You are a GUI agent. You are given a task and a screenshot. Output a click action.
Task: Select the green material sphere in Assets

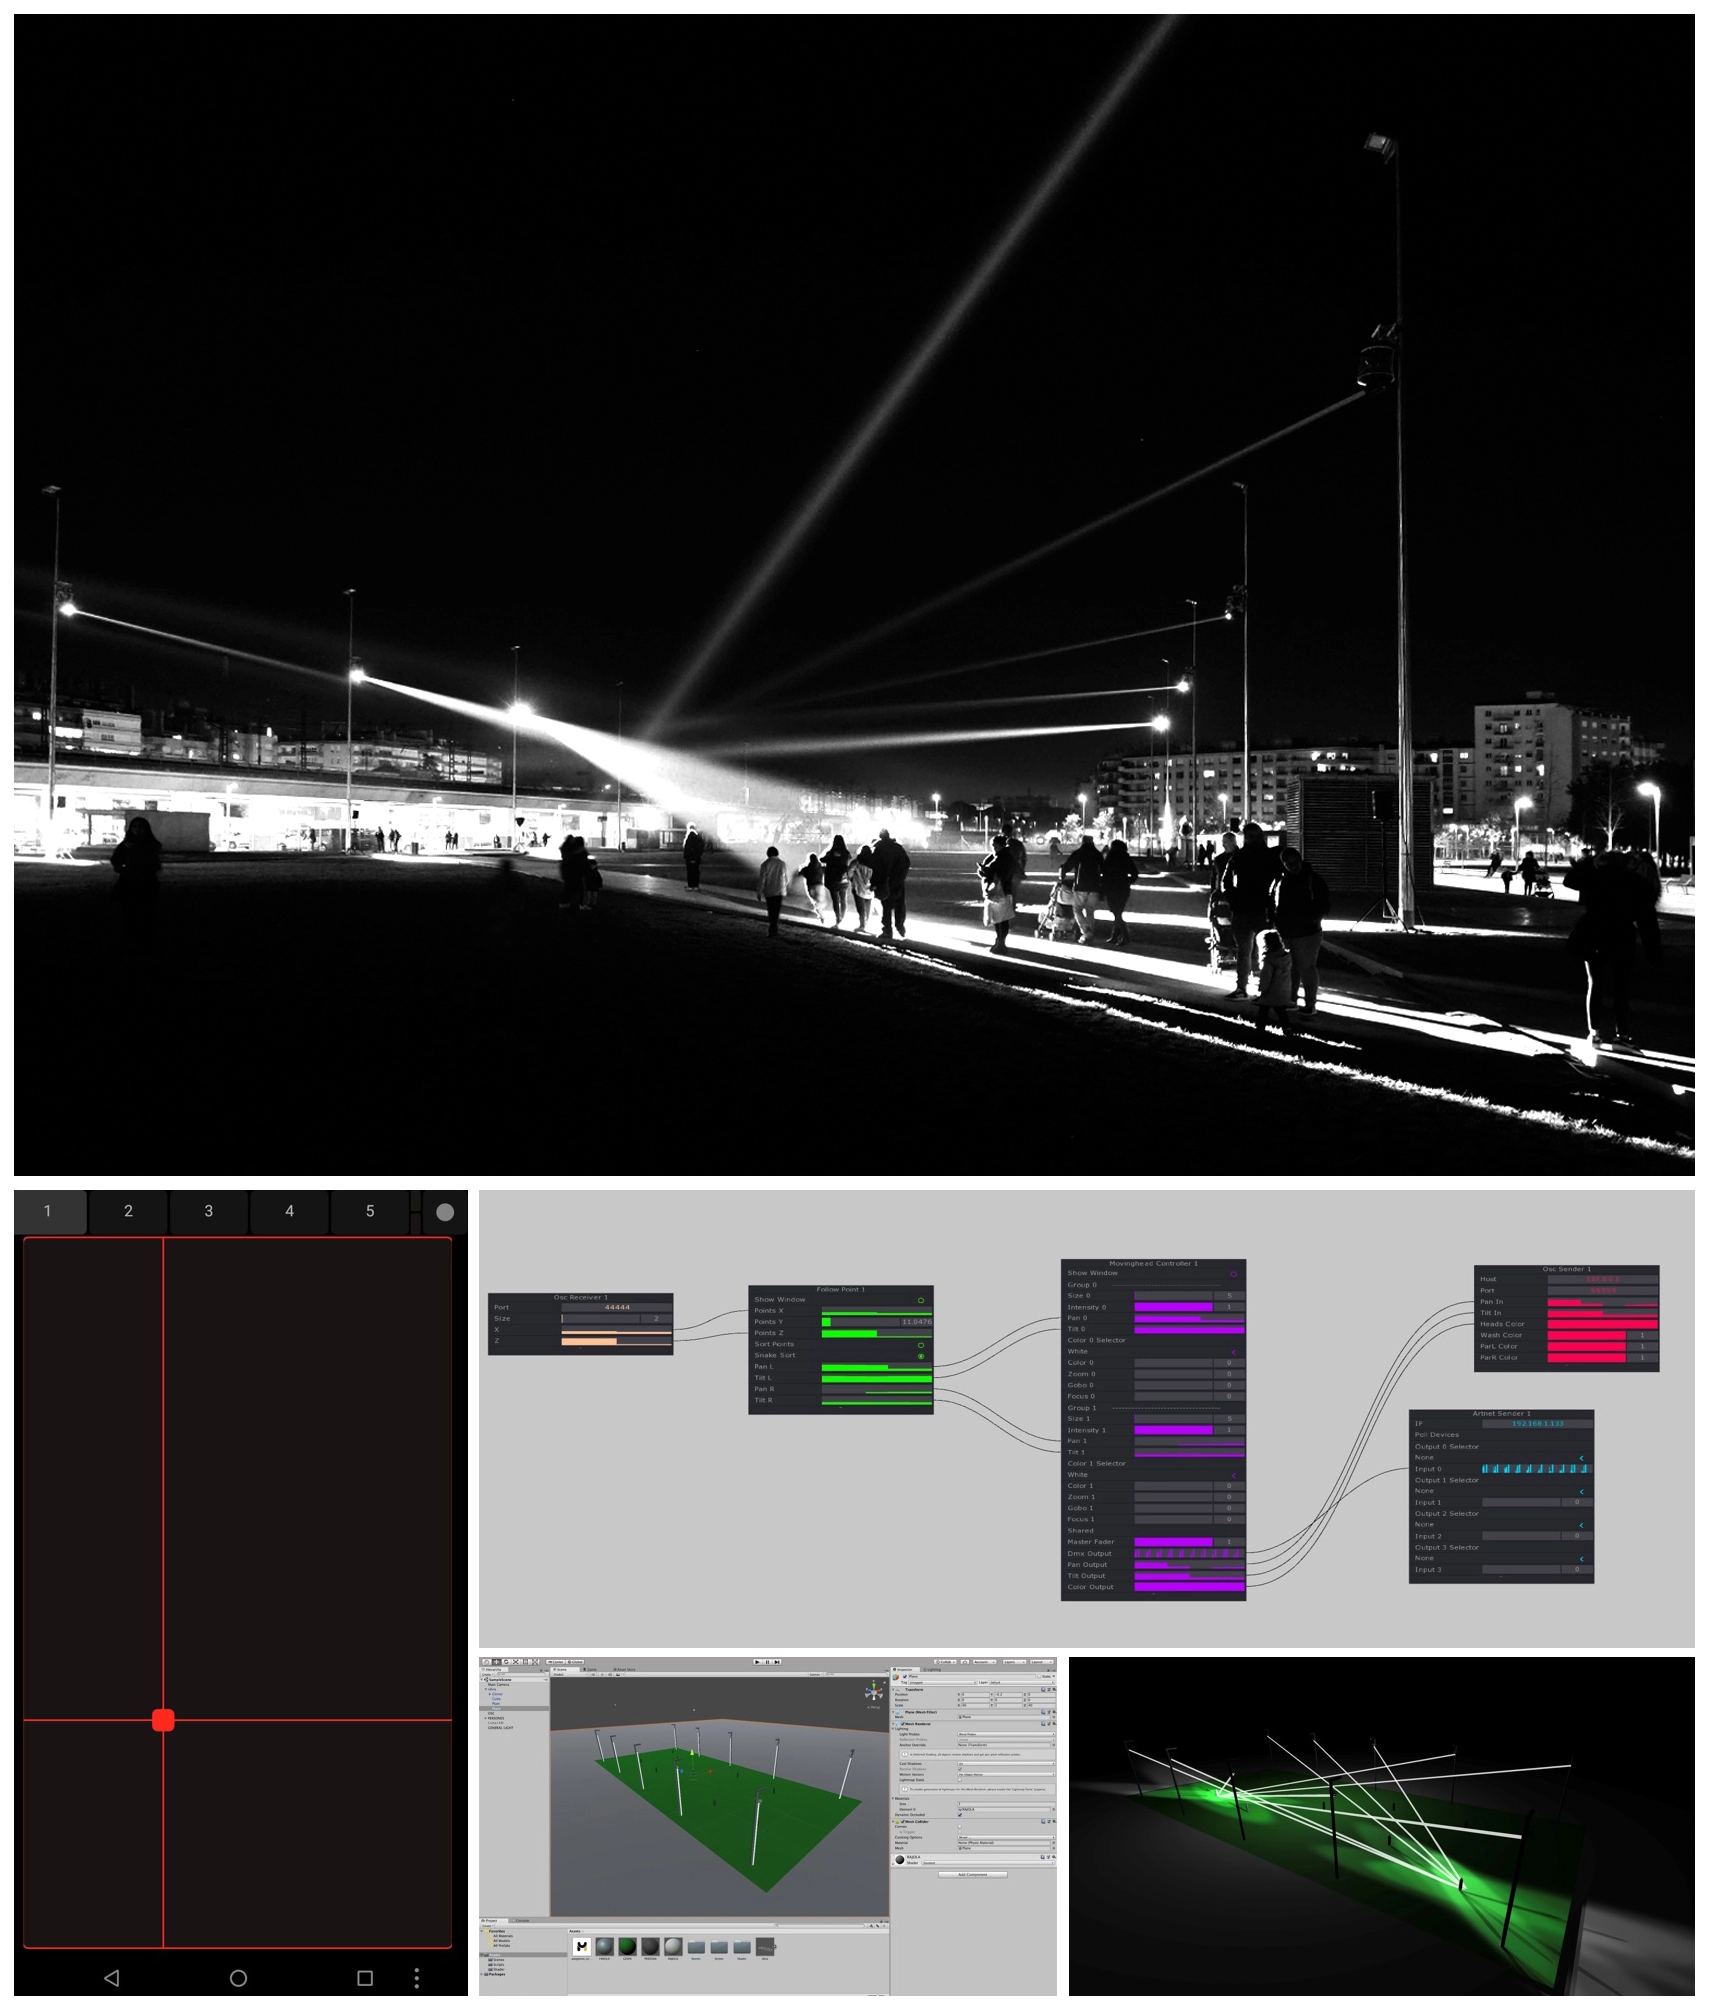tap(627, 1947)
